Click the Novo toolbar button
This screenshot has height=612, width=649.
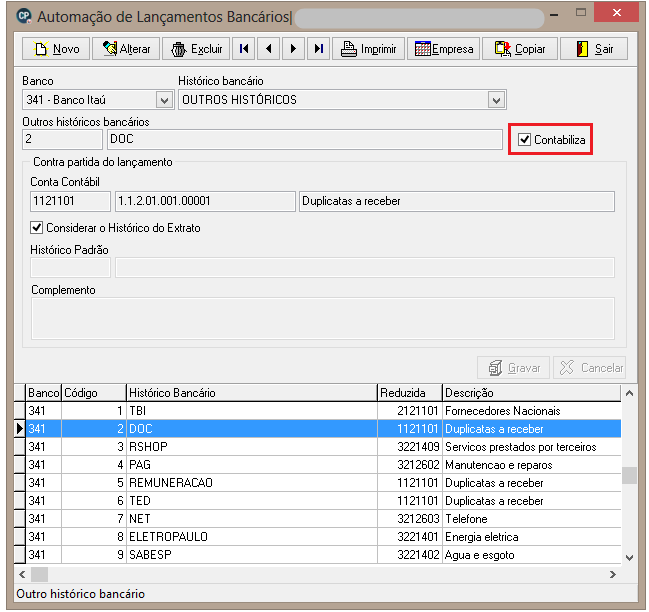(56, 49)
